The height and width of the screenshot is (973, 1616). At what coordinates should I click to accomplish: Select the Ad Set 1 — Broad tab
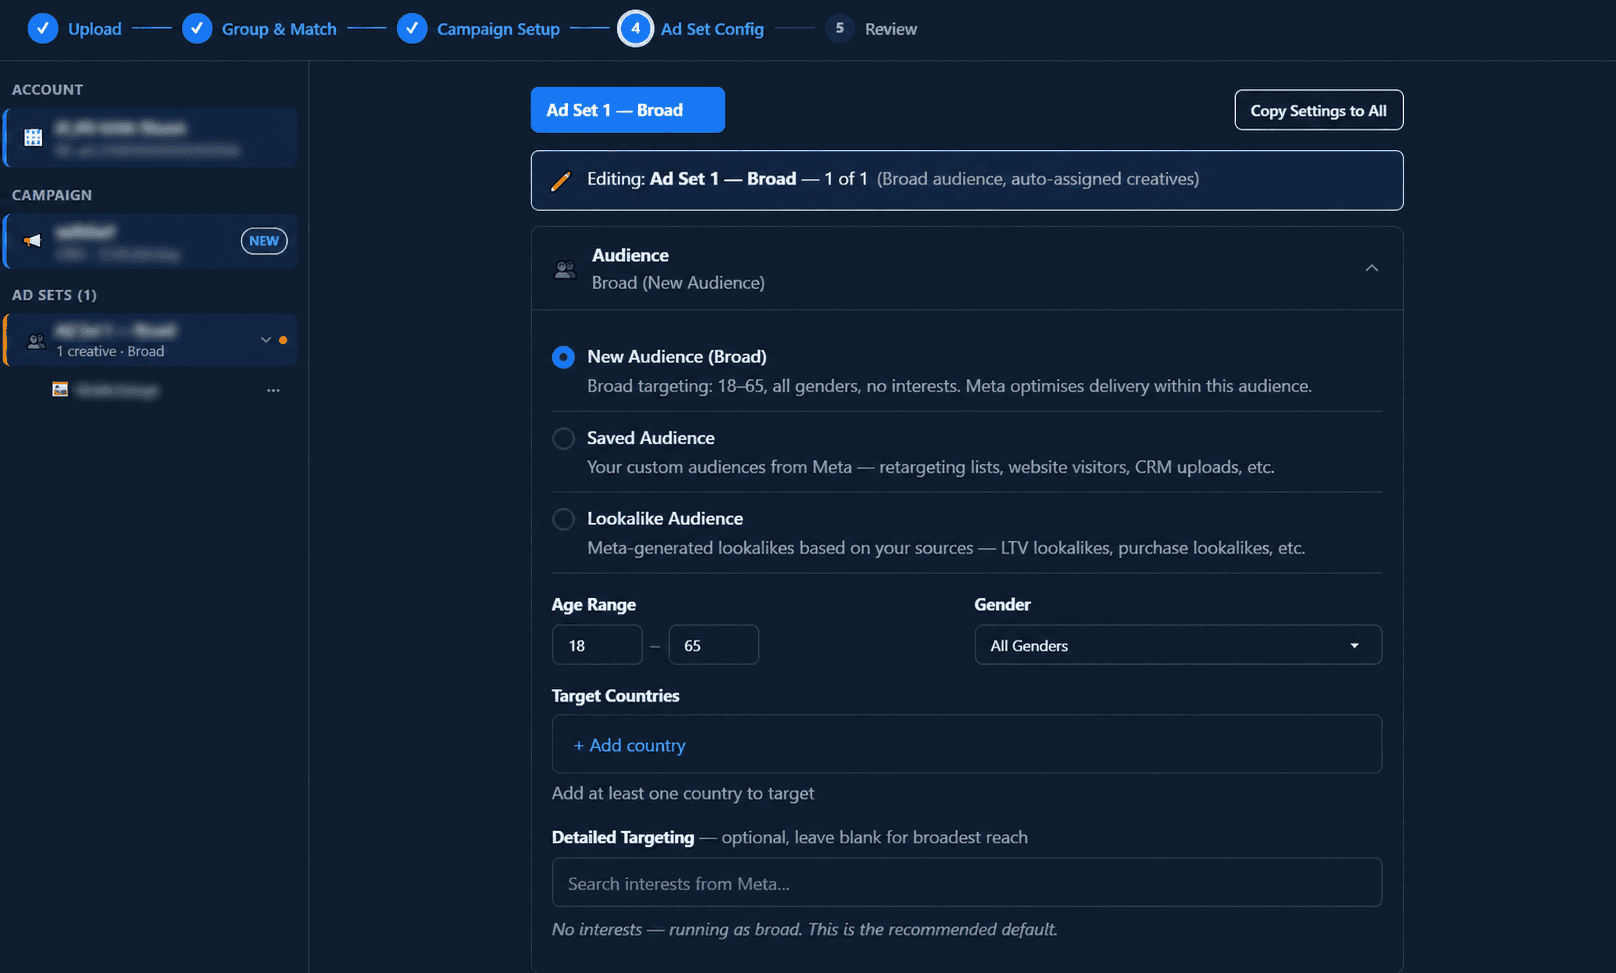pyautogui.click(x=628, y=110)
